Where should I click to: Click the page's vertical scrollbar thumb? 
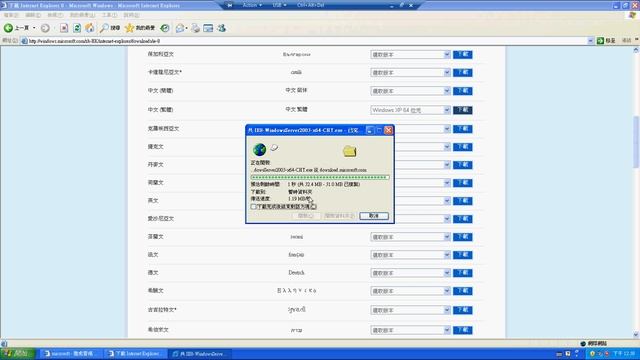coord(636,142)
